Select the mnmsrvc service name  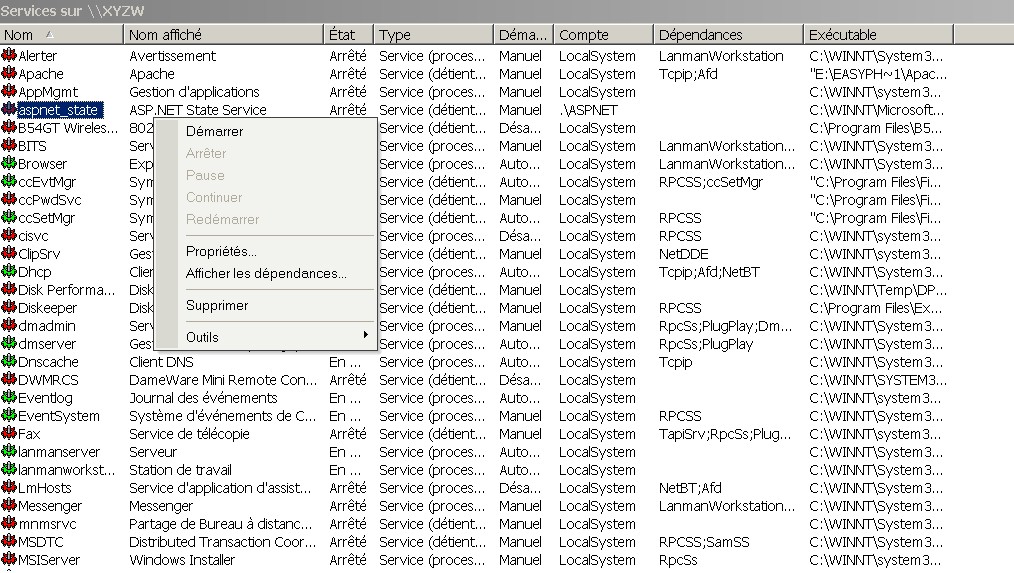point(47,524)
